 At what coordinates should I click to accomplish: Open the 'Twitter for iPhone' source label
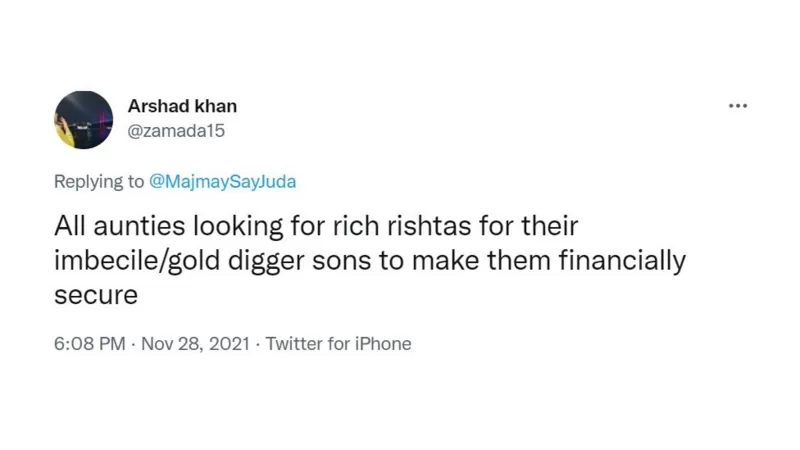click(x=338, y=343)
